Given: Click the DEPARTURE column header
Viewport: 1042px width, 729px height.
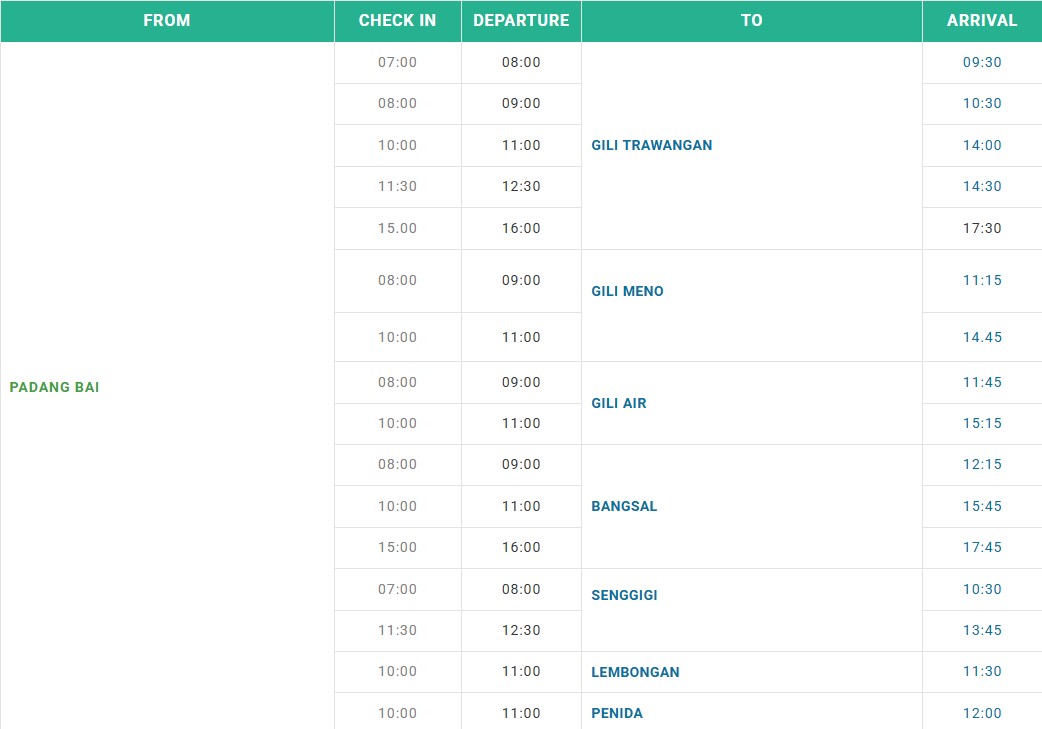Looking at the screenshot, I should [x=521, y=20].
